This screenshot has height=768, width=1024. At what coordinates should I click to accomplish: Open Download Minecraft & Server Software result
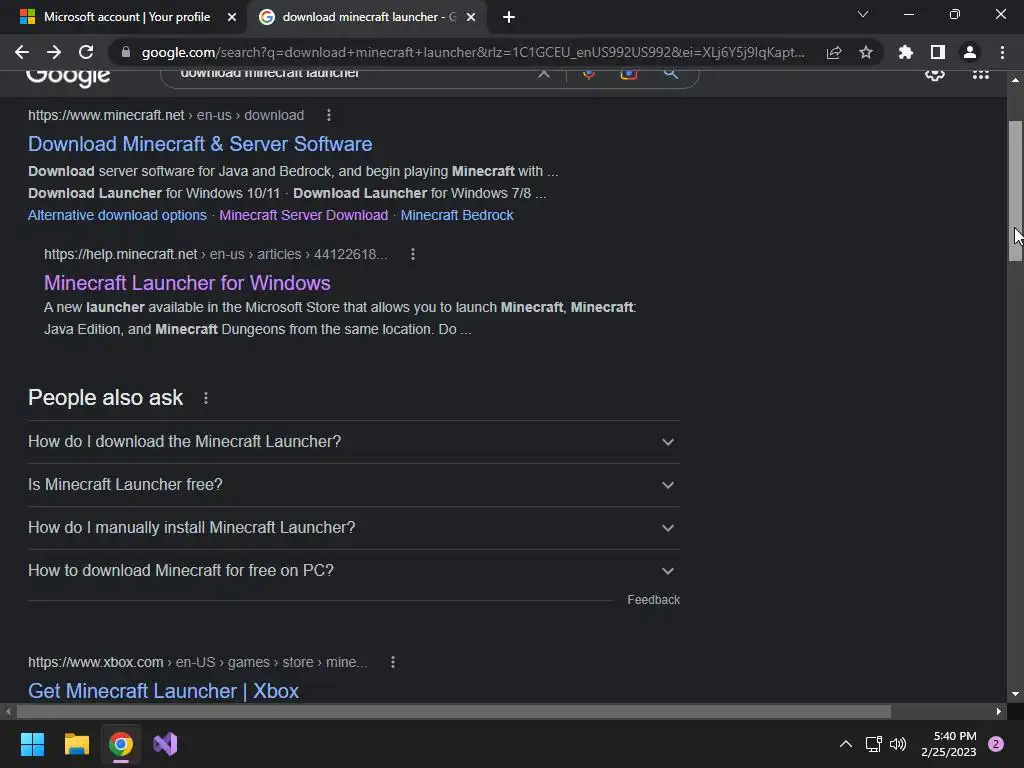(200, 144)
